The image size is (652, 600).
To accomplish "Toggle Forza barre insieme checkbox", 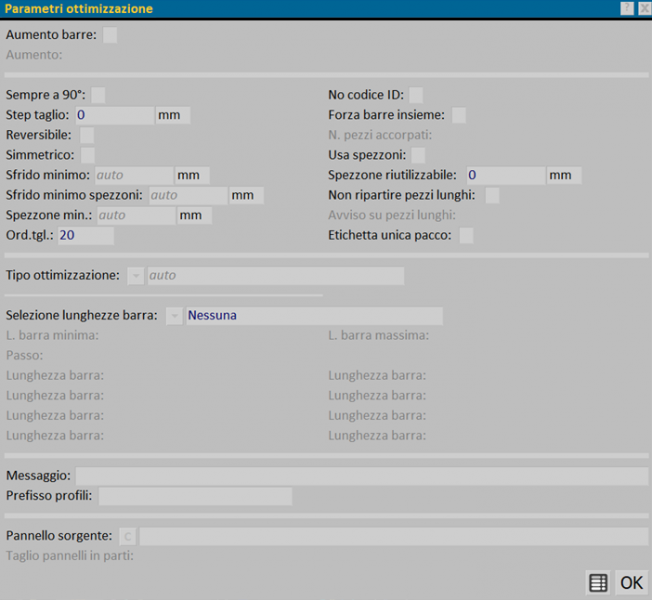I will (458, 115).
